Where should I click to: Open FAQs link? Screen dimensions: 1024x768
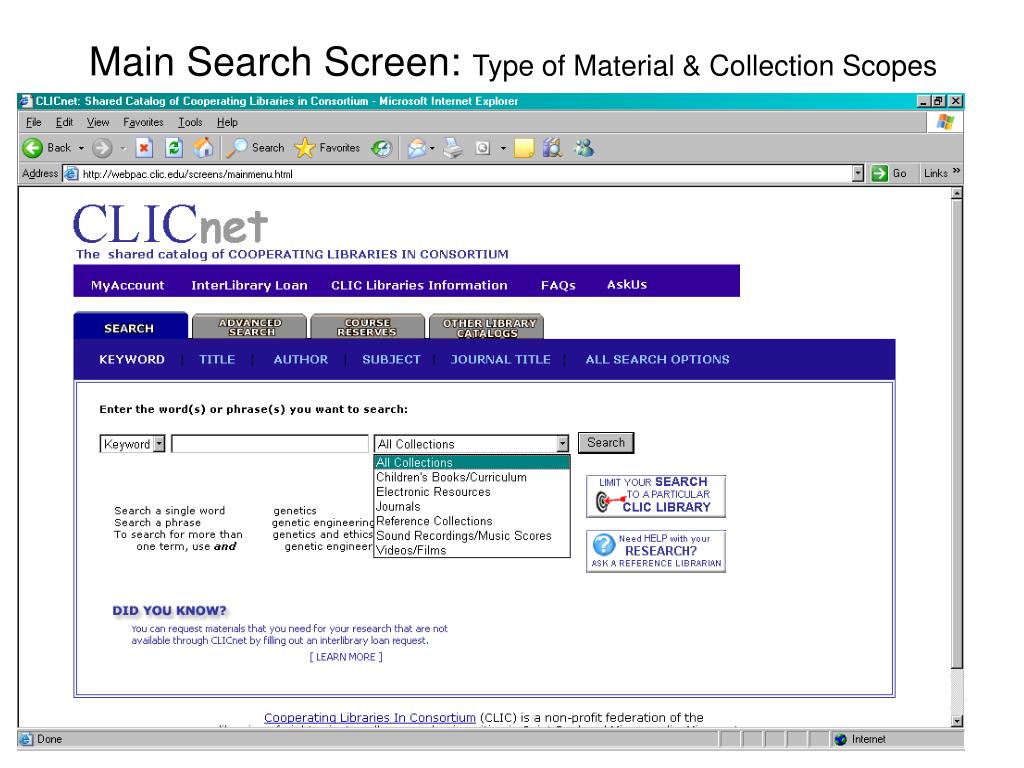tap(558, 285)
